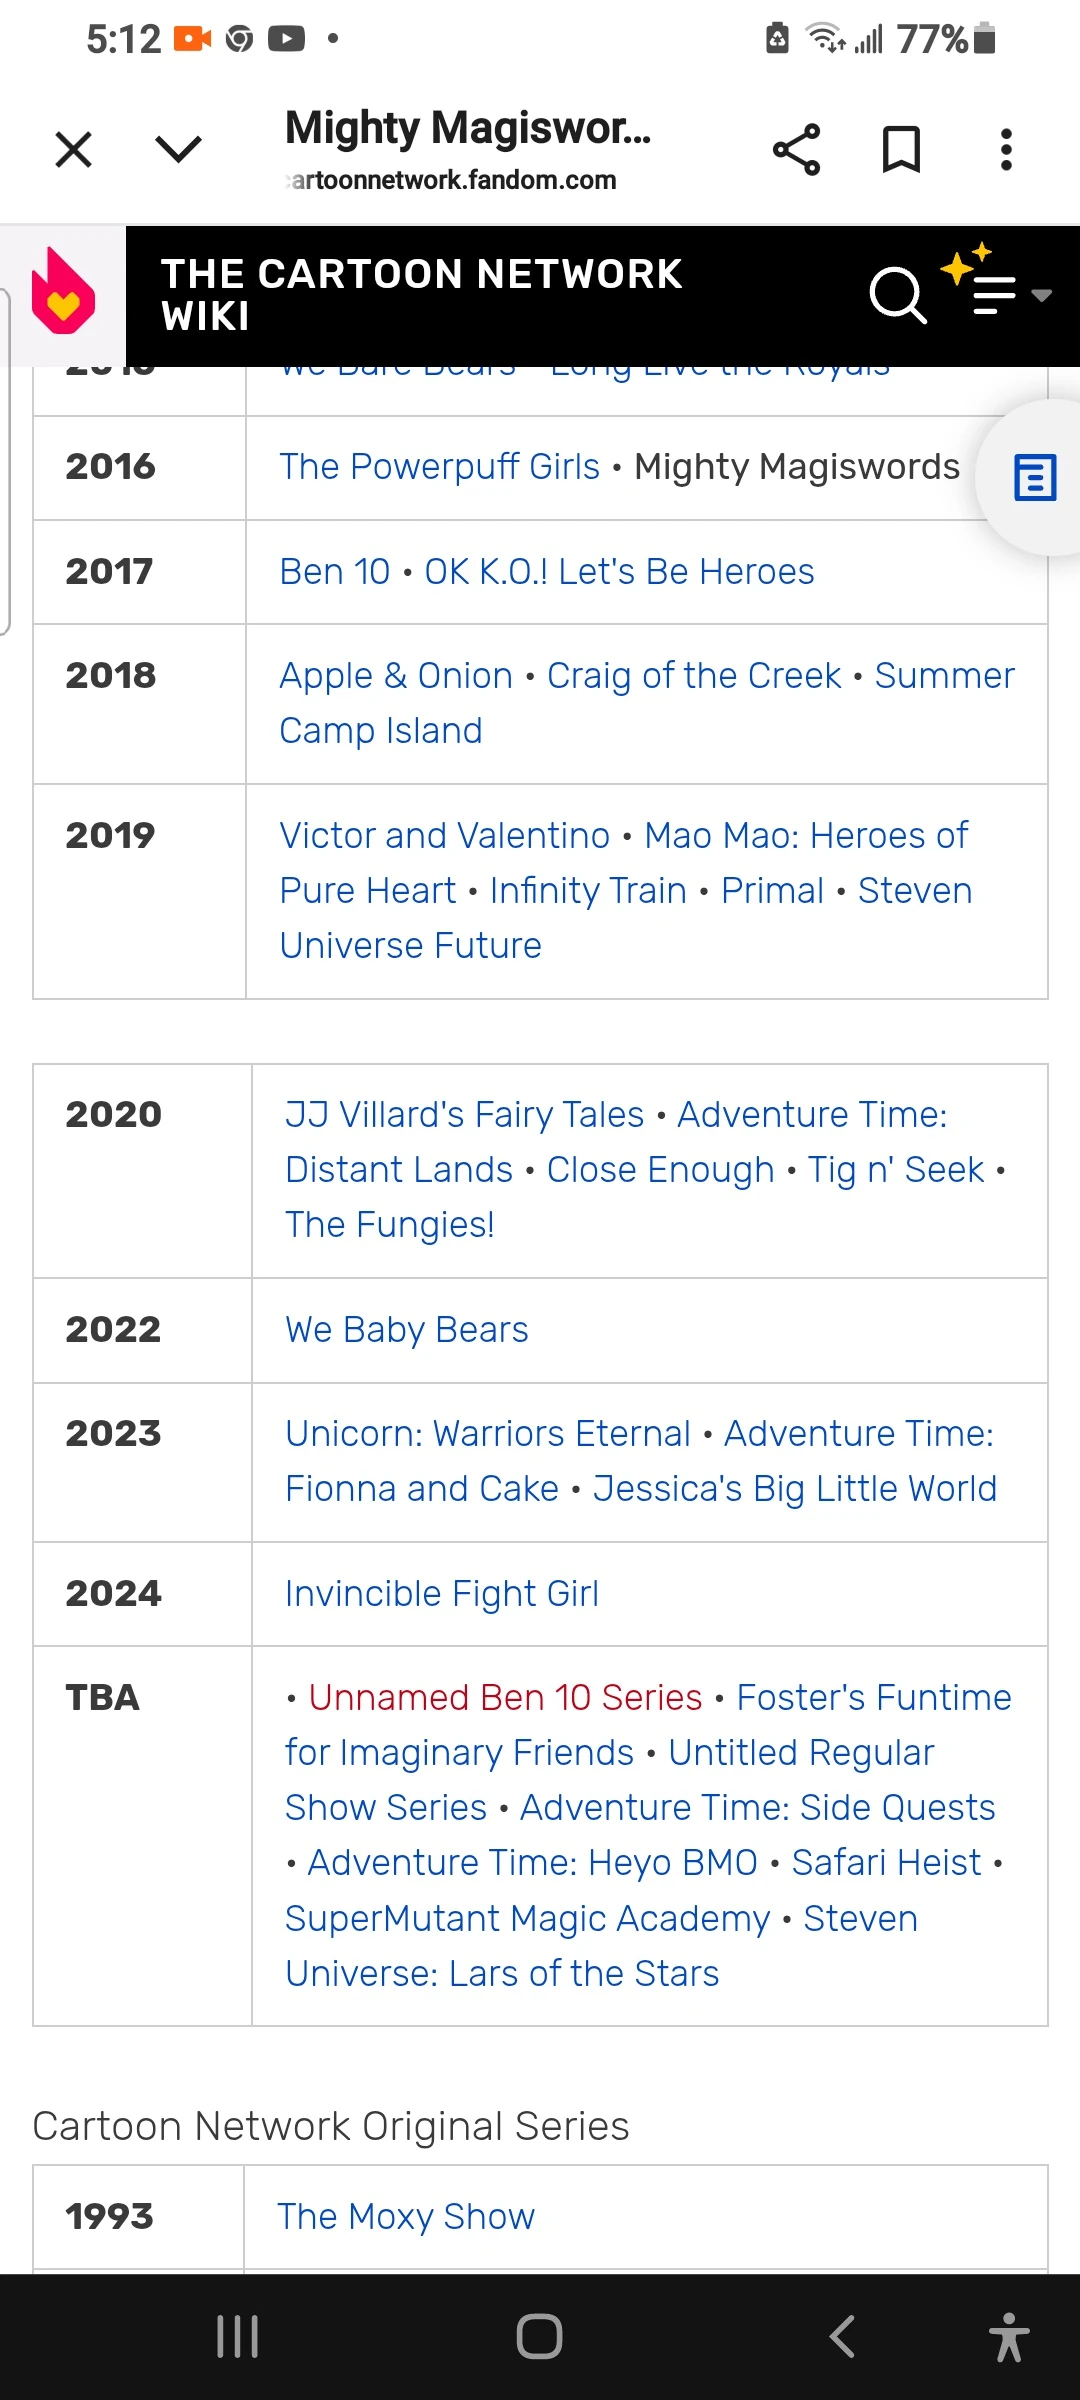The height and width of the screenshot is (2400, 1080).
Task: Open the Infinity Train article
Action: click(x=588, y=891)
